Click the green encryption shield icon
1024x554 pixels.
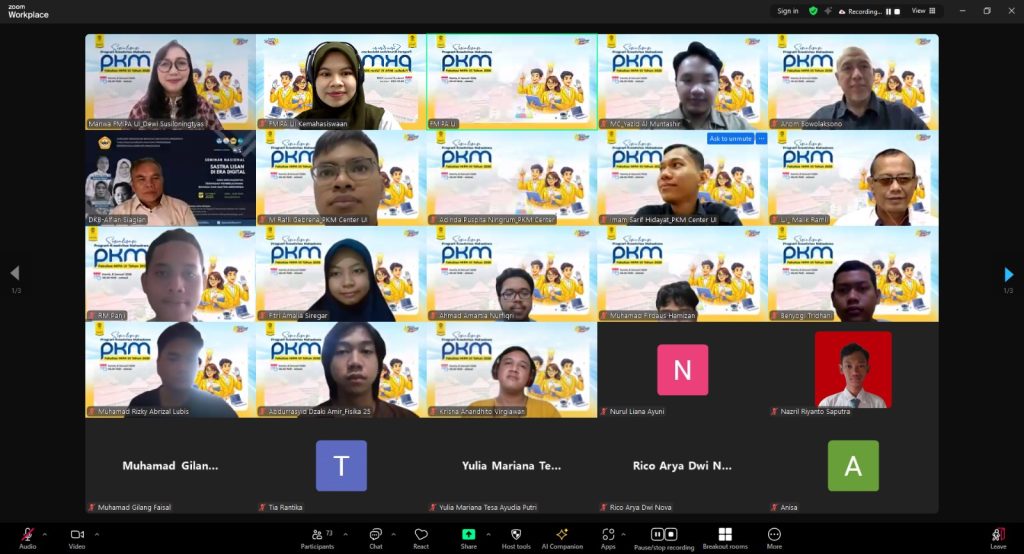[813, 11]
